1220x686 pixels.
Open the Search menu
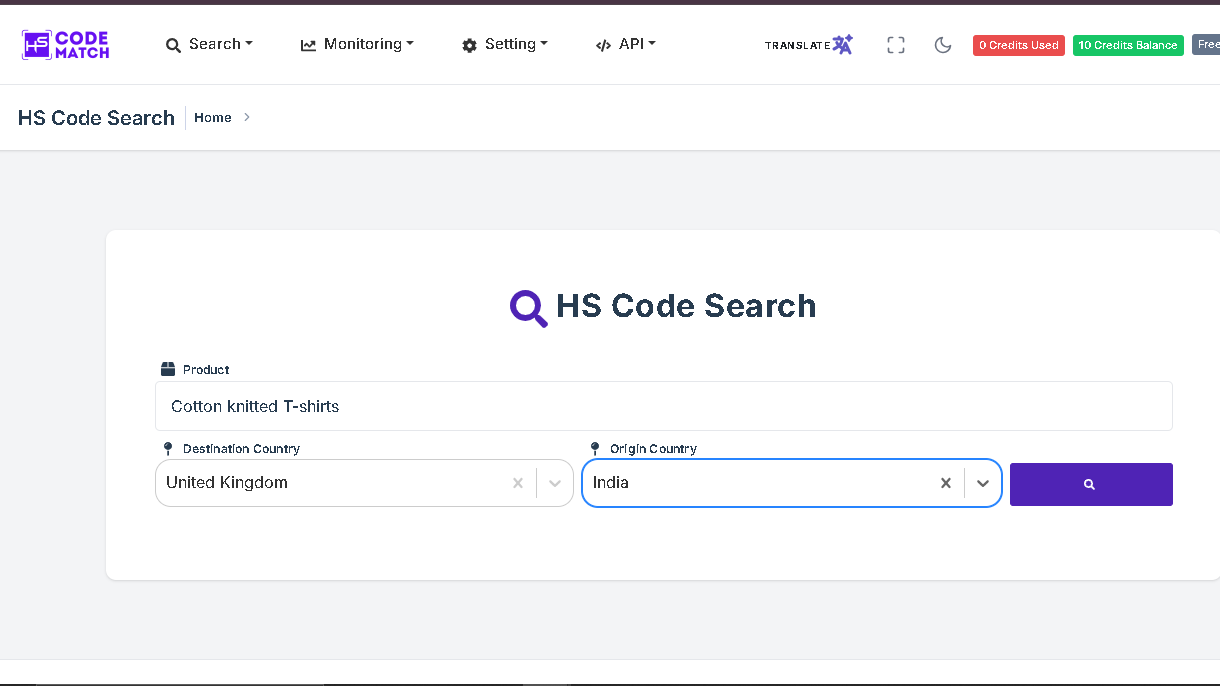pyautogui.click(x=209, y=44)
